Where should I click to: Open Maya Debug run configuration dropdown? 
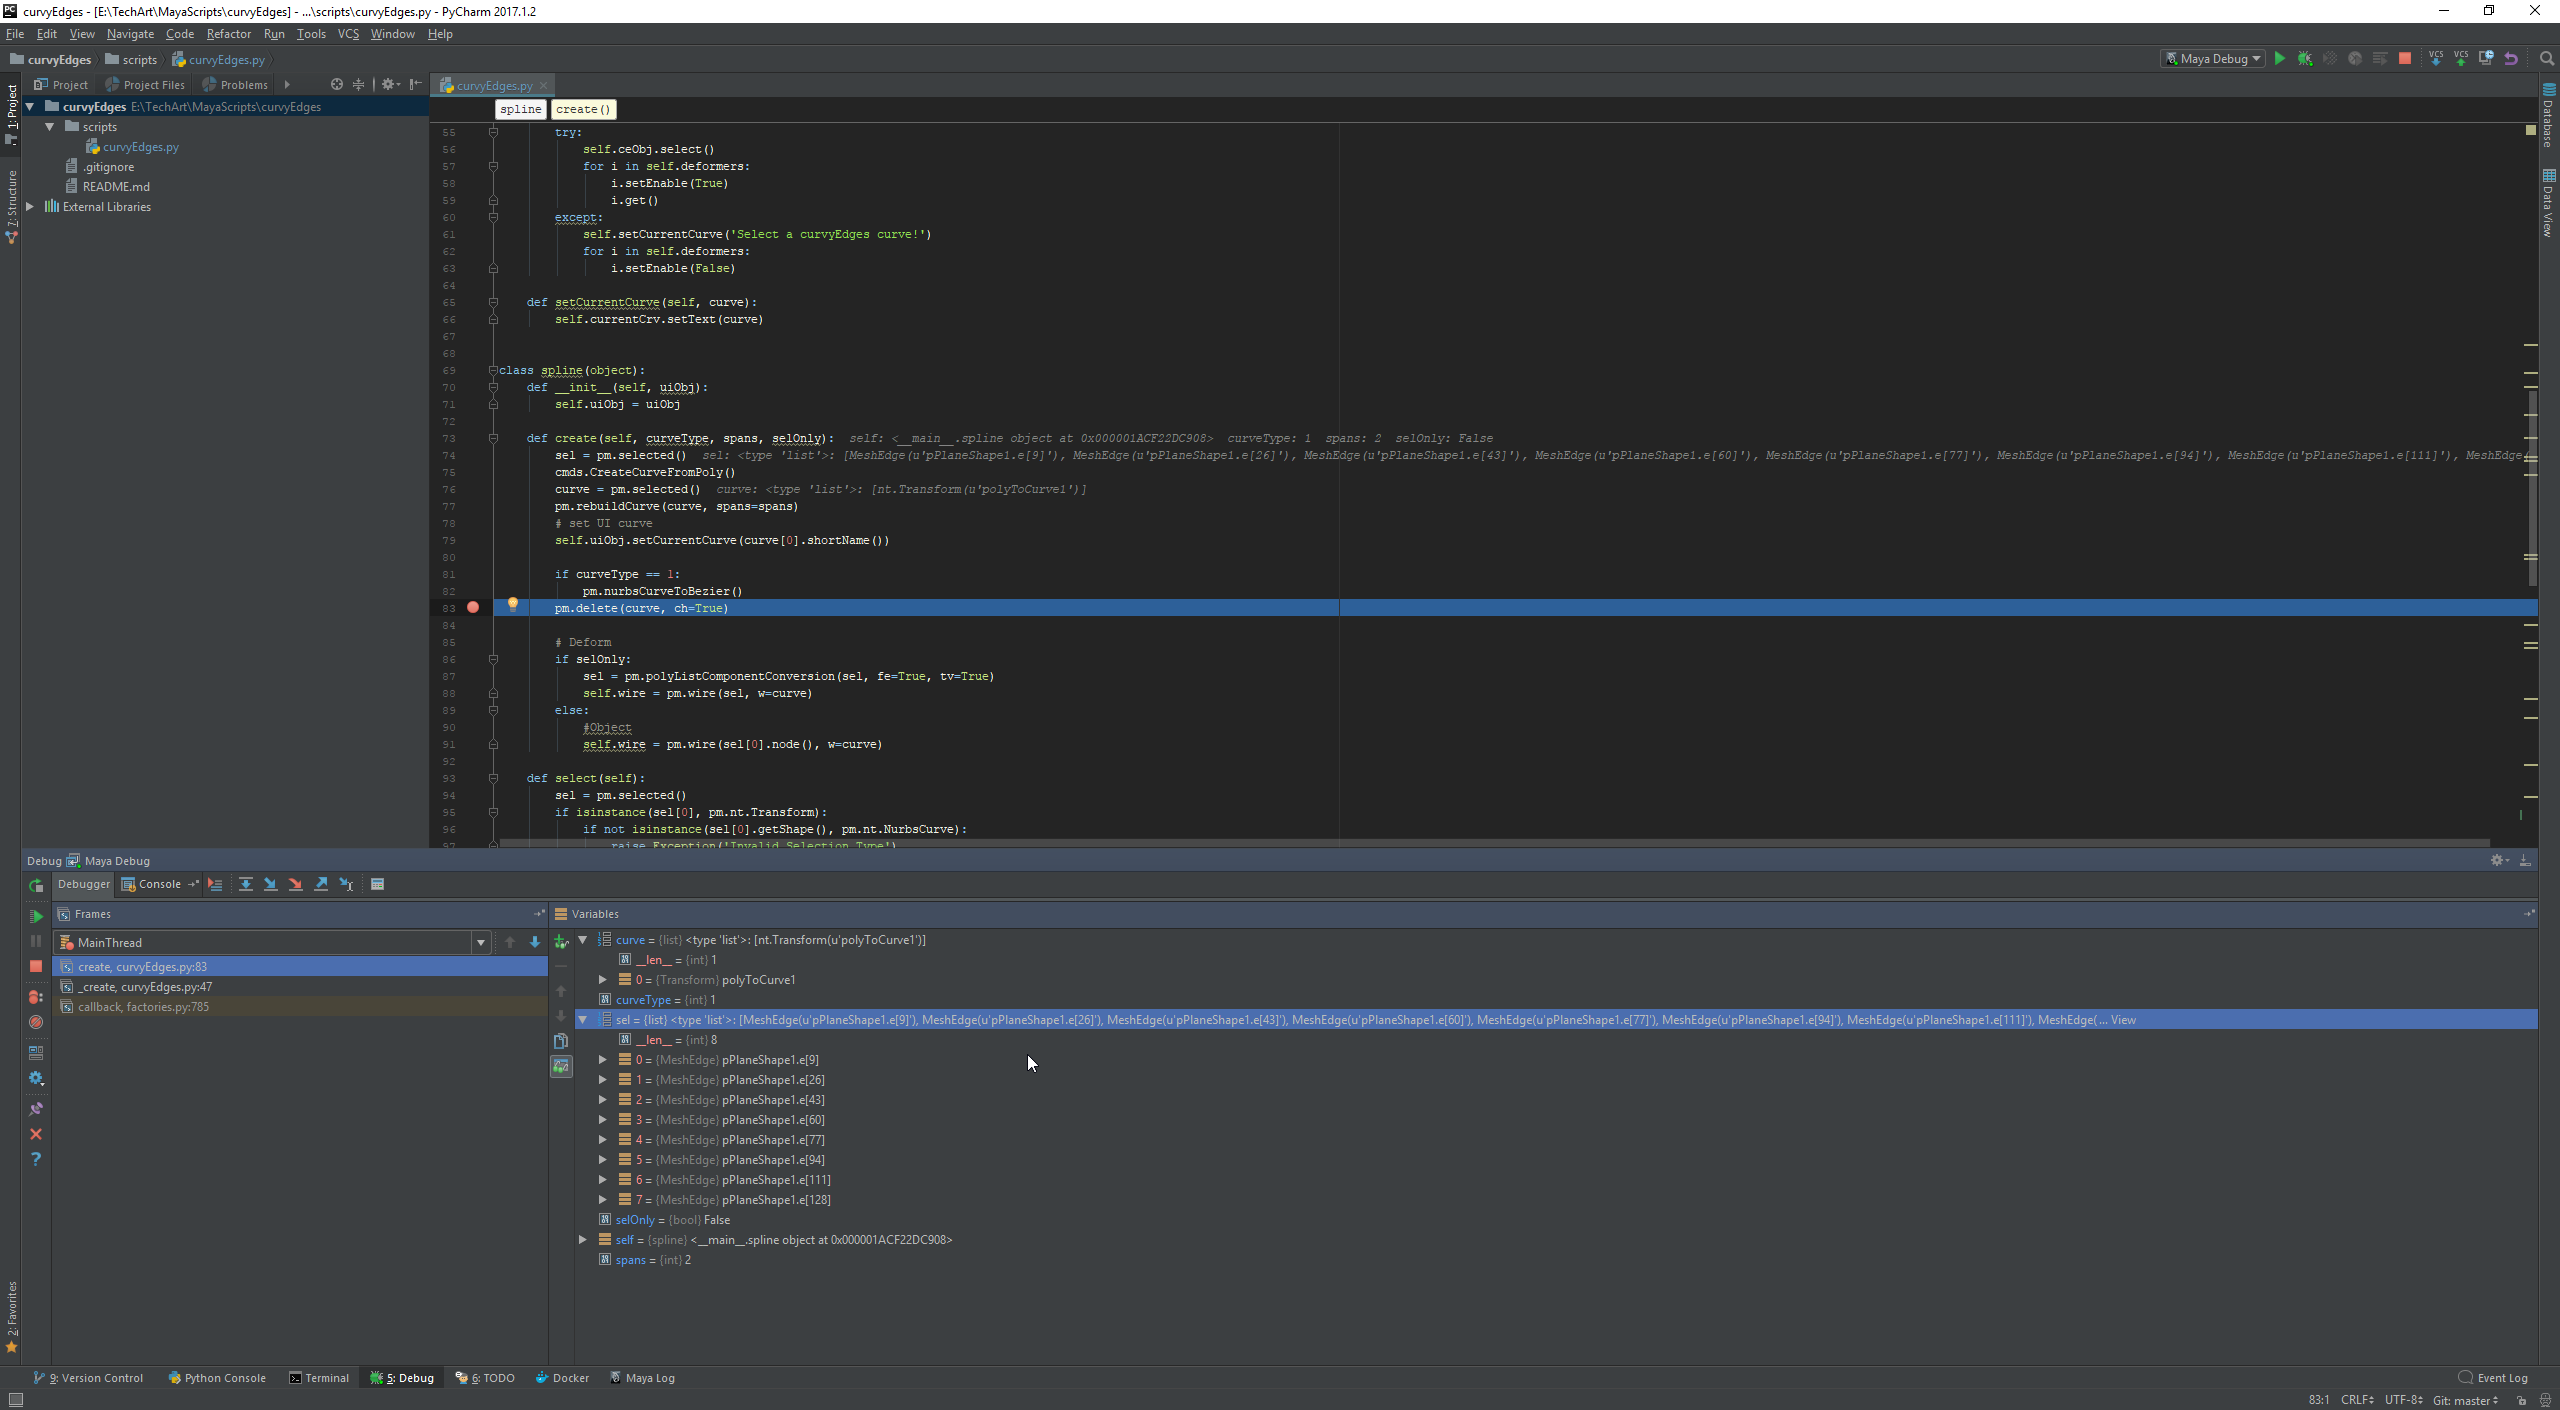[2213, 59]
